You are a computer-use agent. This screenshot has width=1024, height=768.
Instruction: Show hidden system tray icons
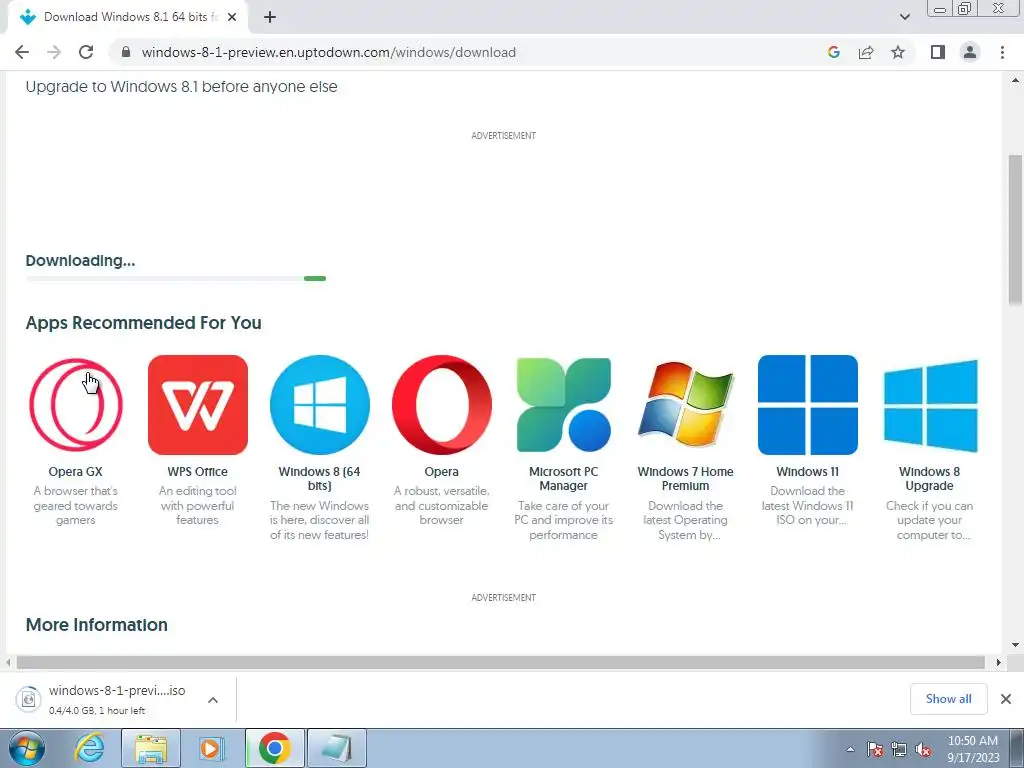click(850, 749)
